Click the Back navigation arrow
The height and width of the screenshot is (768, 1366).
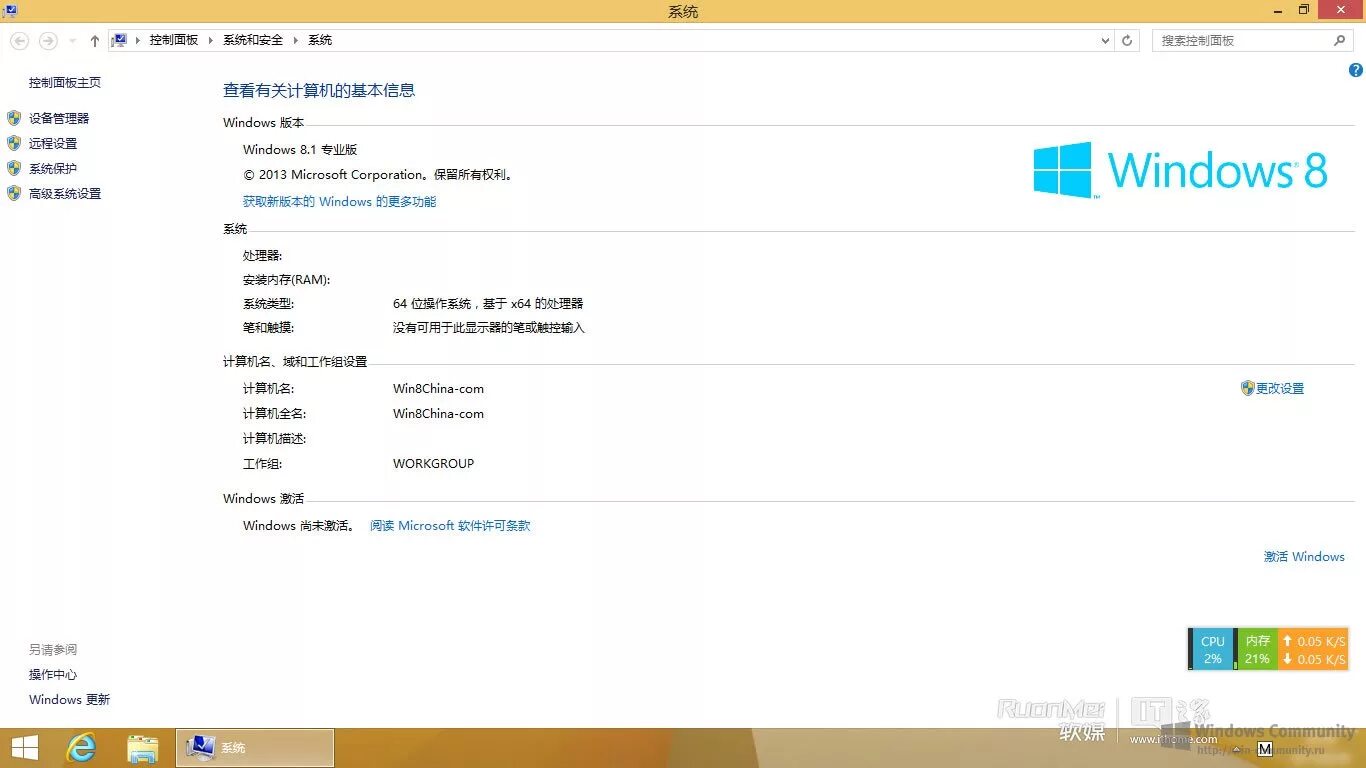coord(19,41)
